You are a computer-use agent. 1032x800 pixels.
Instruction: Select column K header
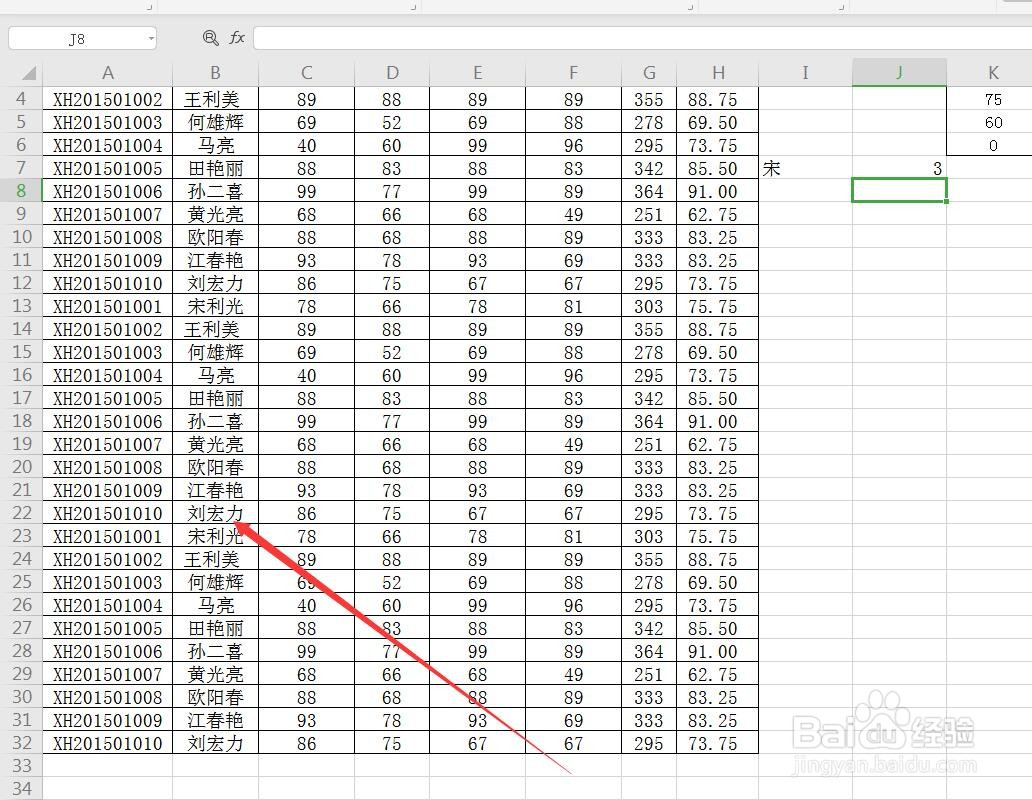pos(993,72)
